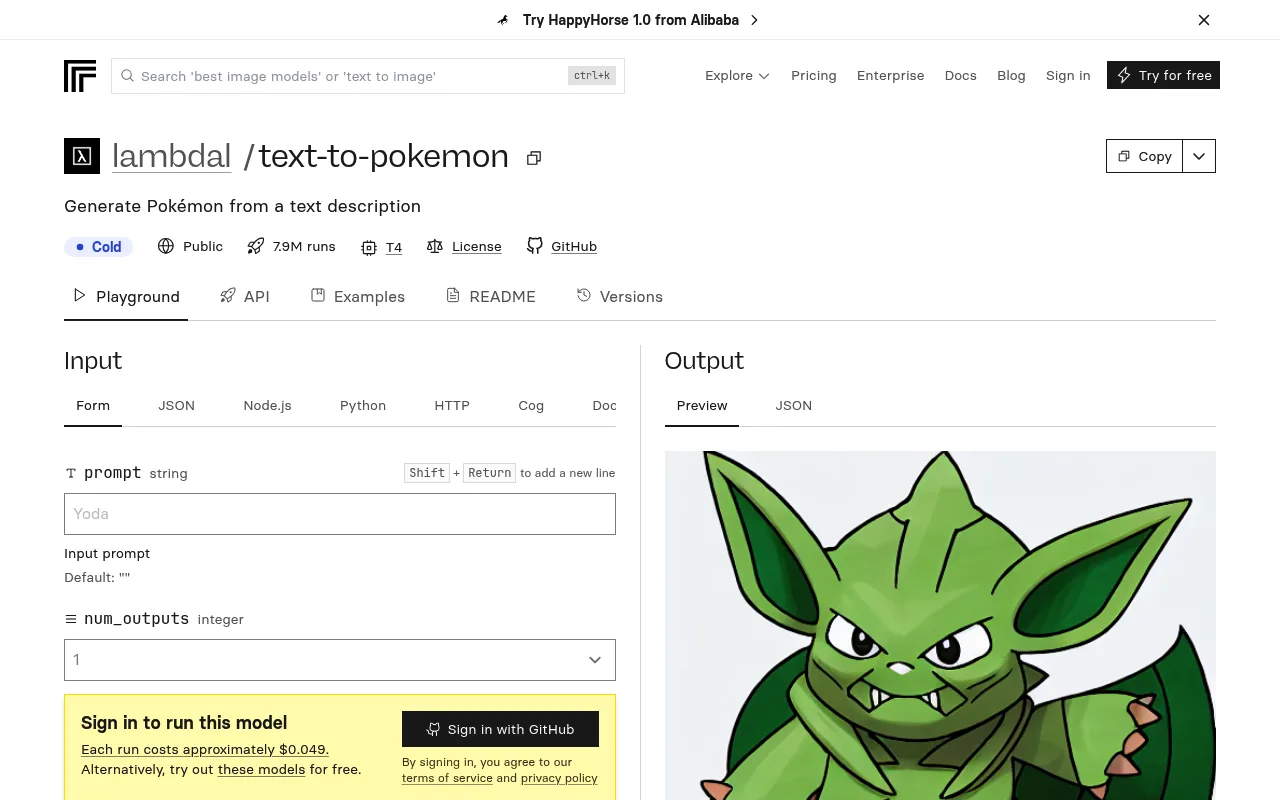Click the Copy button

click(1145, 156)
